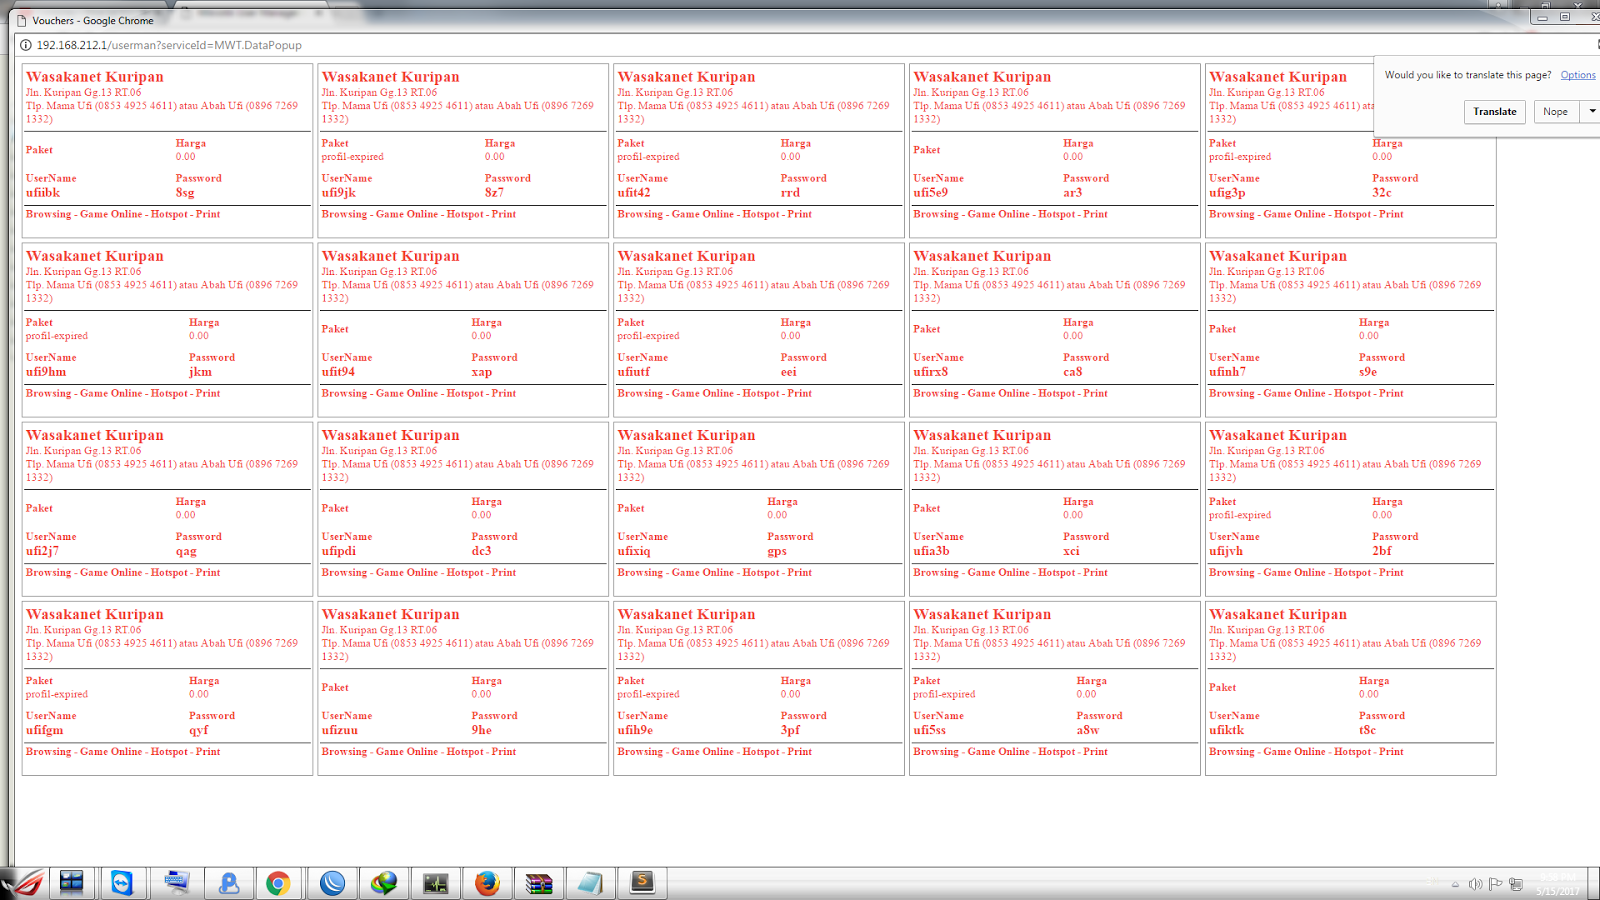This screenshot has height=900, width=1600.
Task: Select username text 'ufia3b'
Action: (932, 551)
